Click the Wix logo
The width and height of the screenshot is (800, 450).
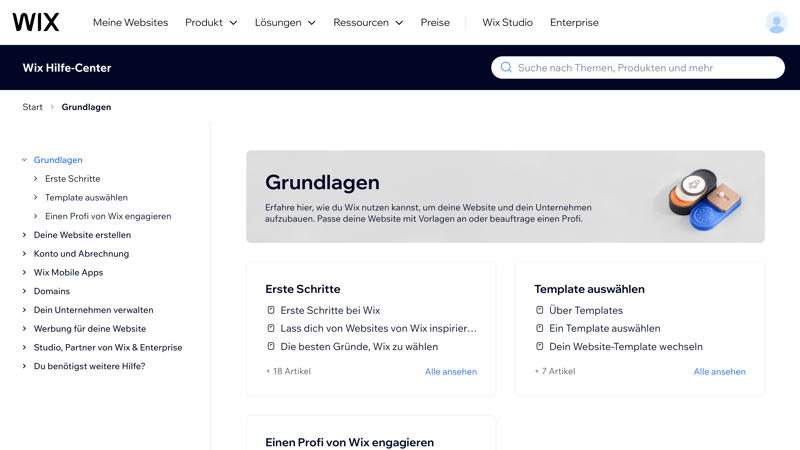[36, 22]
